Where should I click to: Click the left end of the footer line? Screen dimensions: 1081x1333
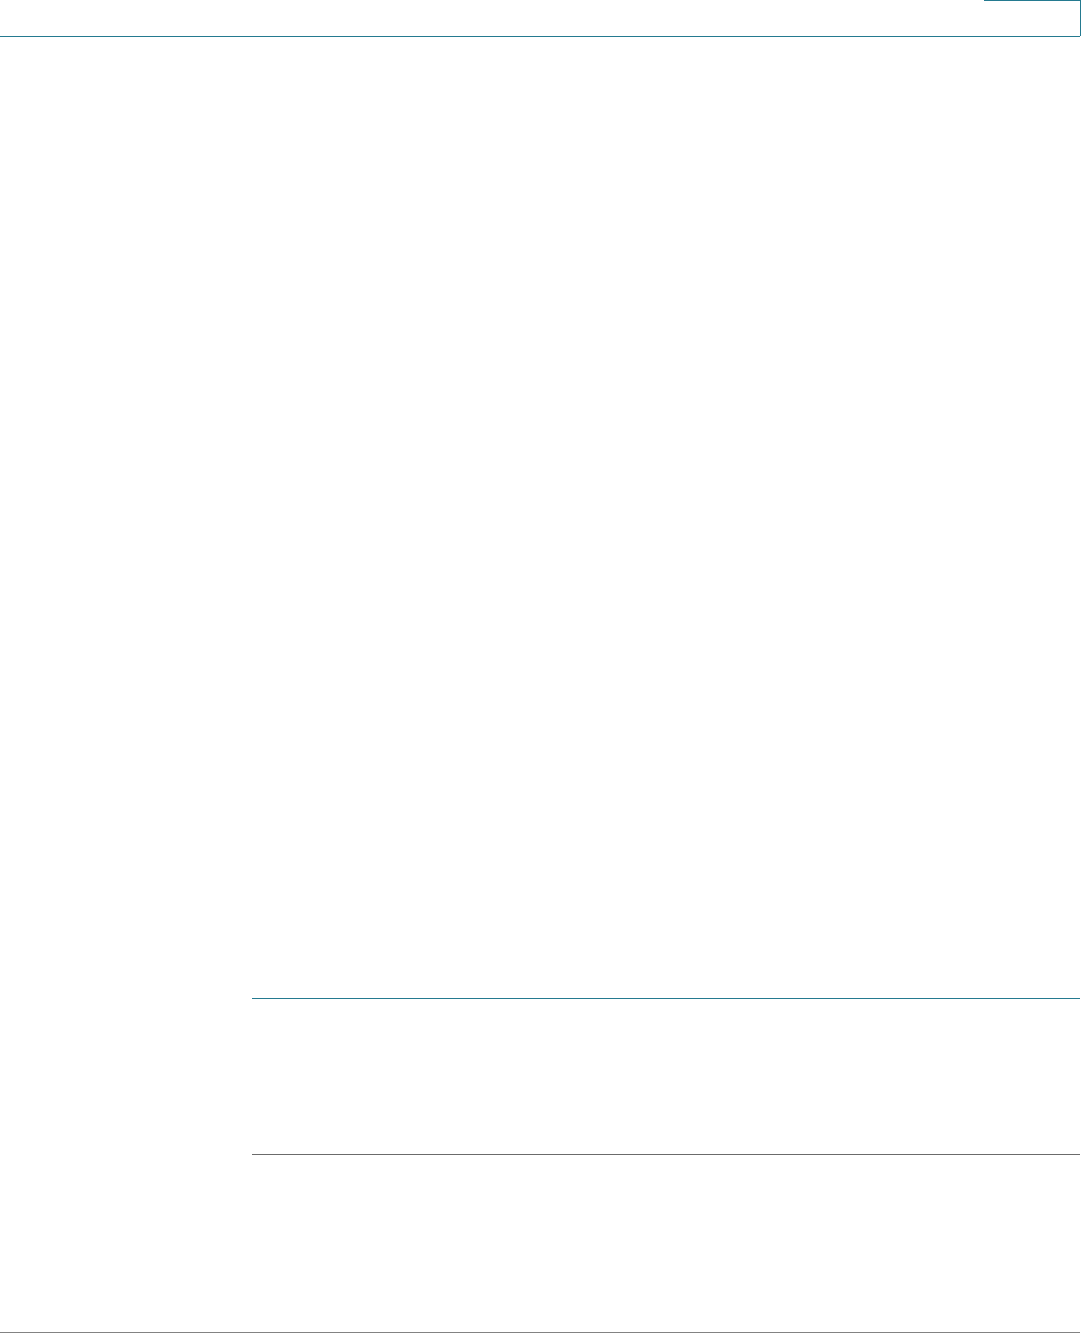coord(5,1332)
